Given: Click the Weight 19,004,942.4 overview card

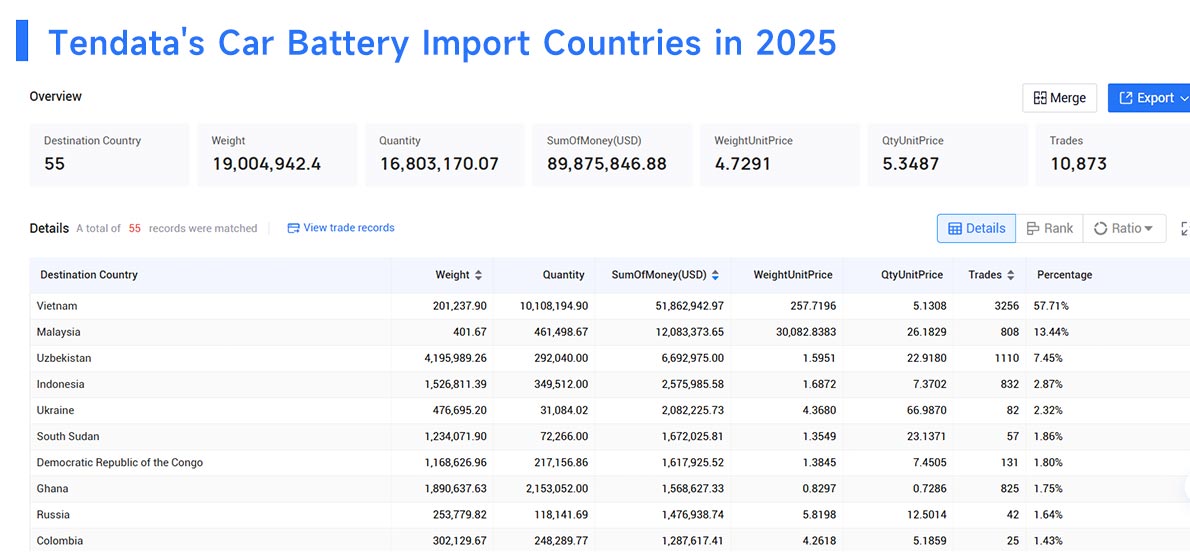Looking at the screenshot, I should tap(277, 155).
